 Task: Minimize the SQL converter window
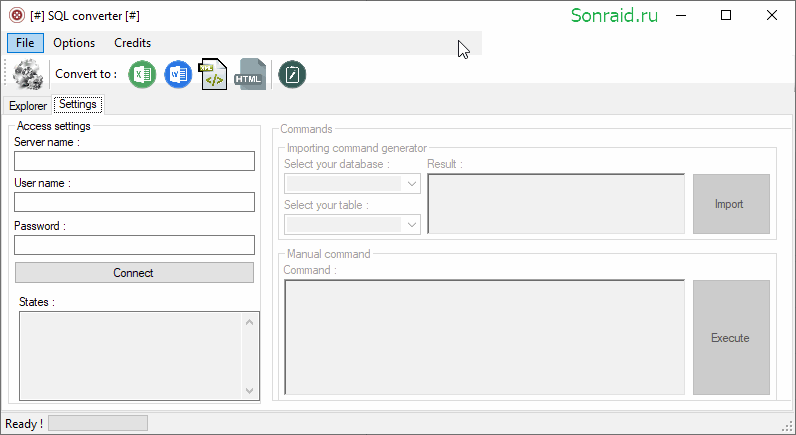click(x=681, y=16)
